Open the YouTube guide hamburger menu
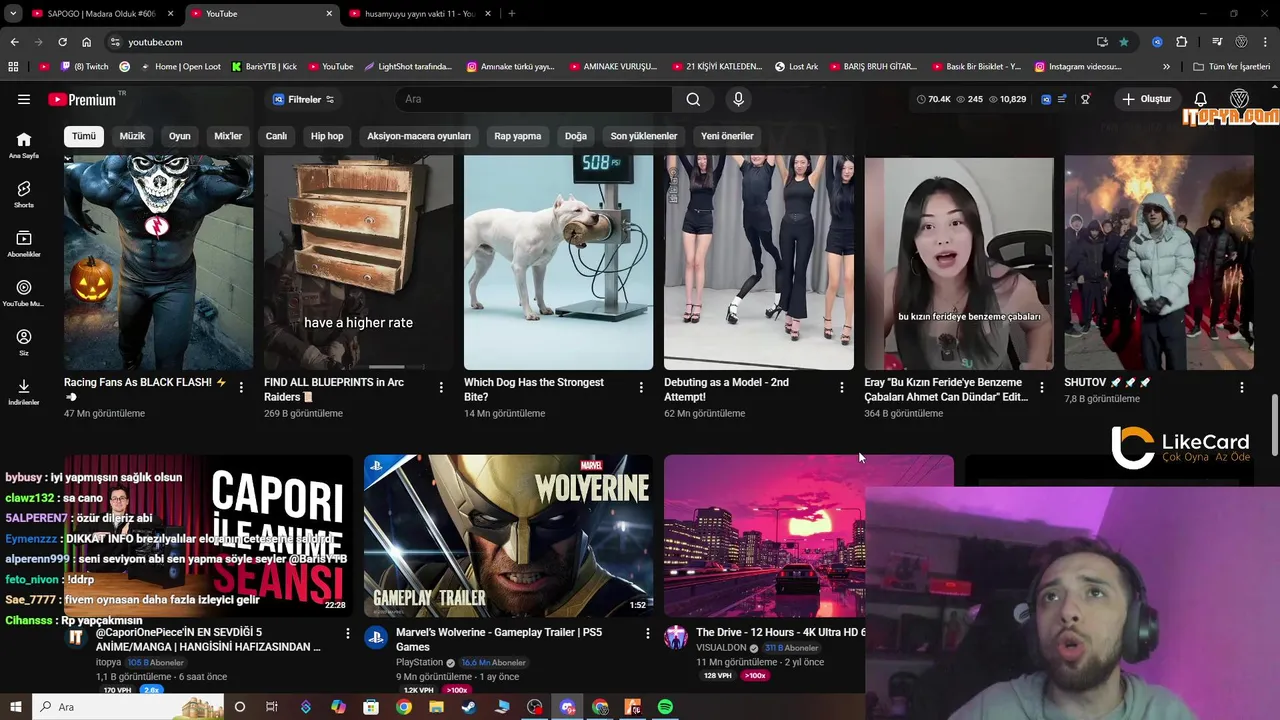Image resolution: width=1280 pixels, height=720 pixels. tap(24, 99)
